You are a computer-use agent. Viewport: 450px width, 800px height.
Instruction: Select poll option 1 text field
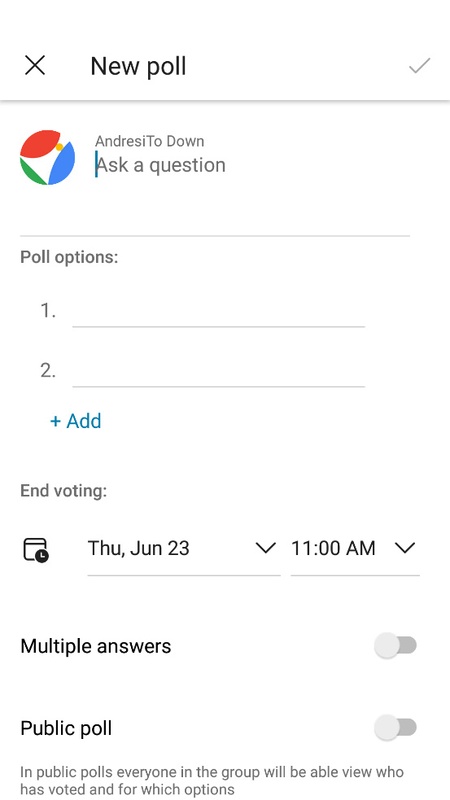pos(218,311)
